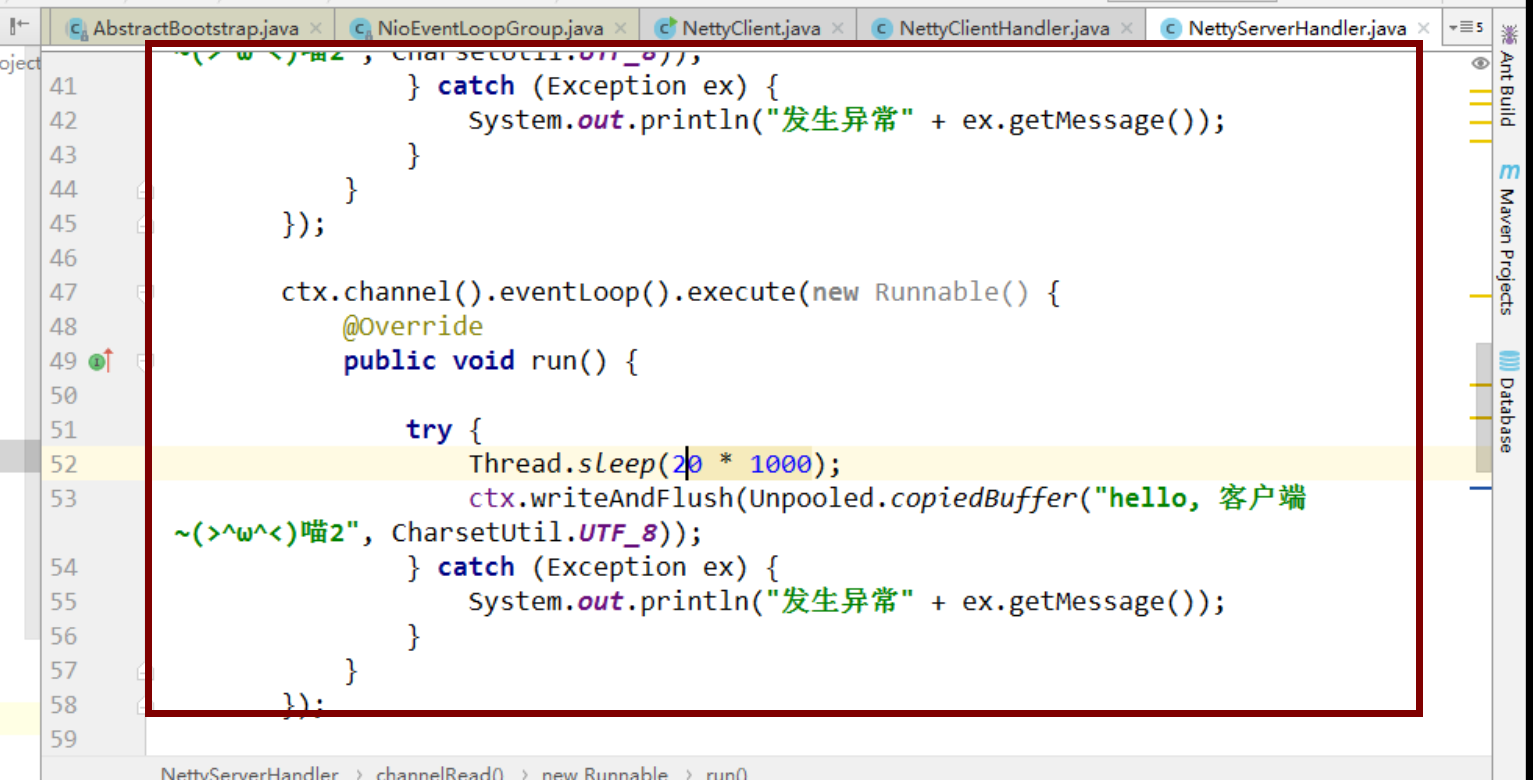Click the word sleep on line 52

(616, 465)
